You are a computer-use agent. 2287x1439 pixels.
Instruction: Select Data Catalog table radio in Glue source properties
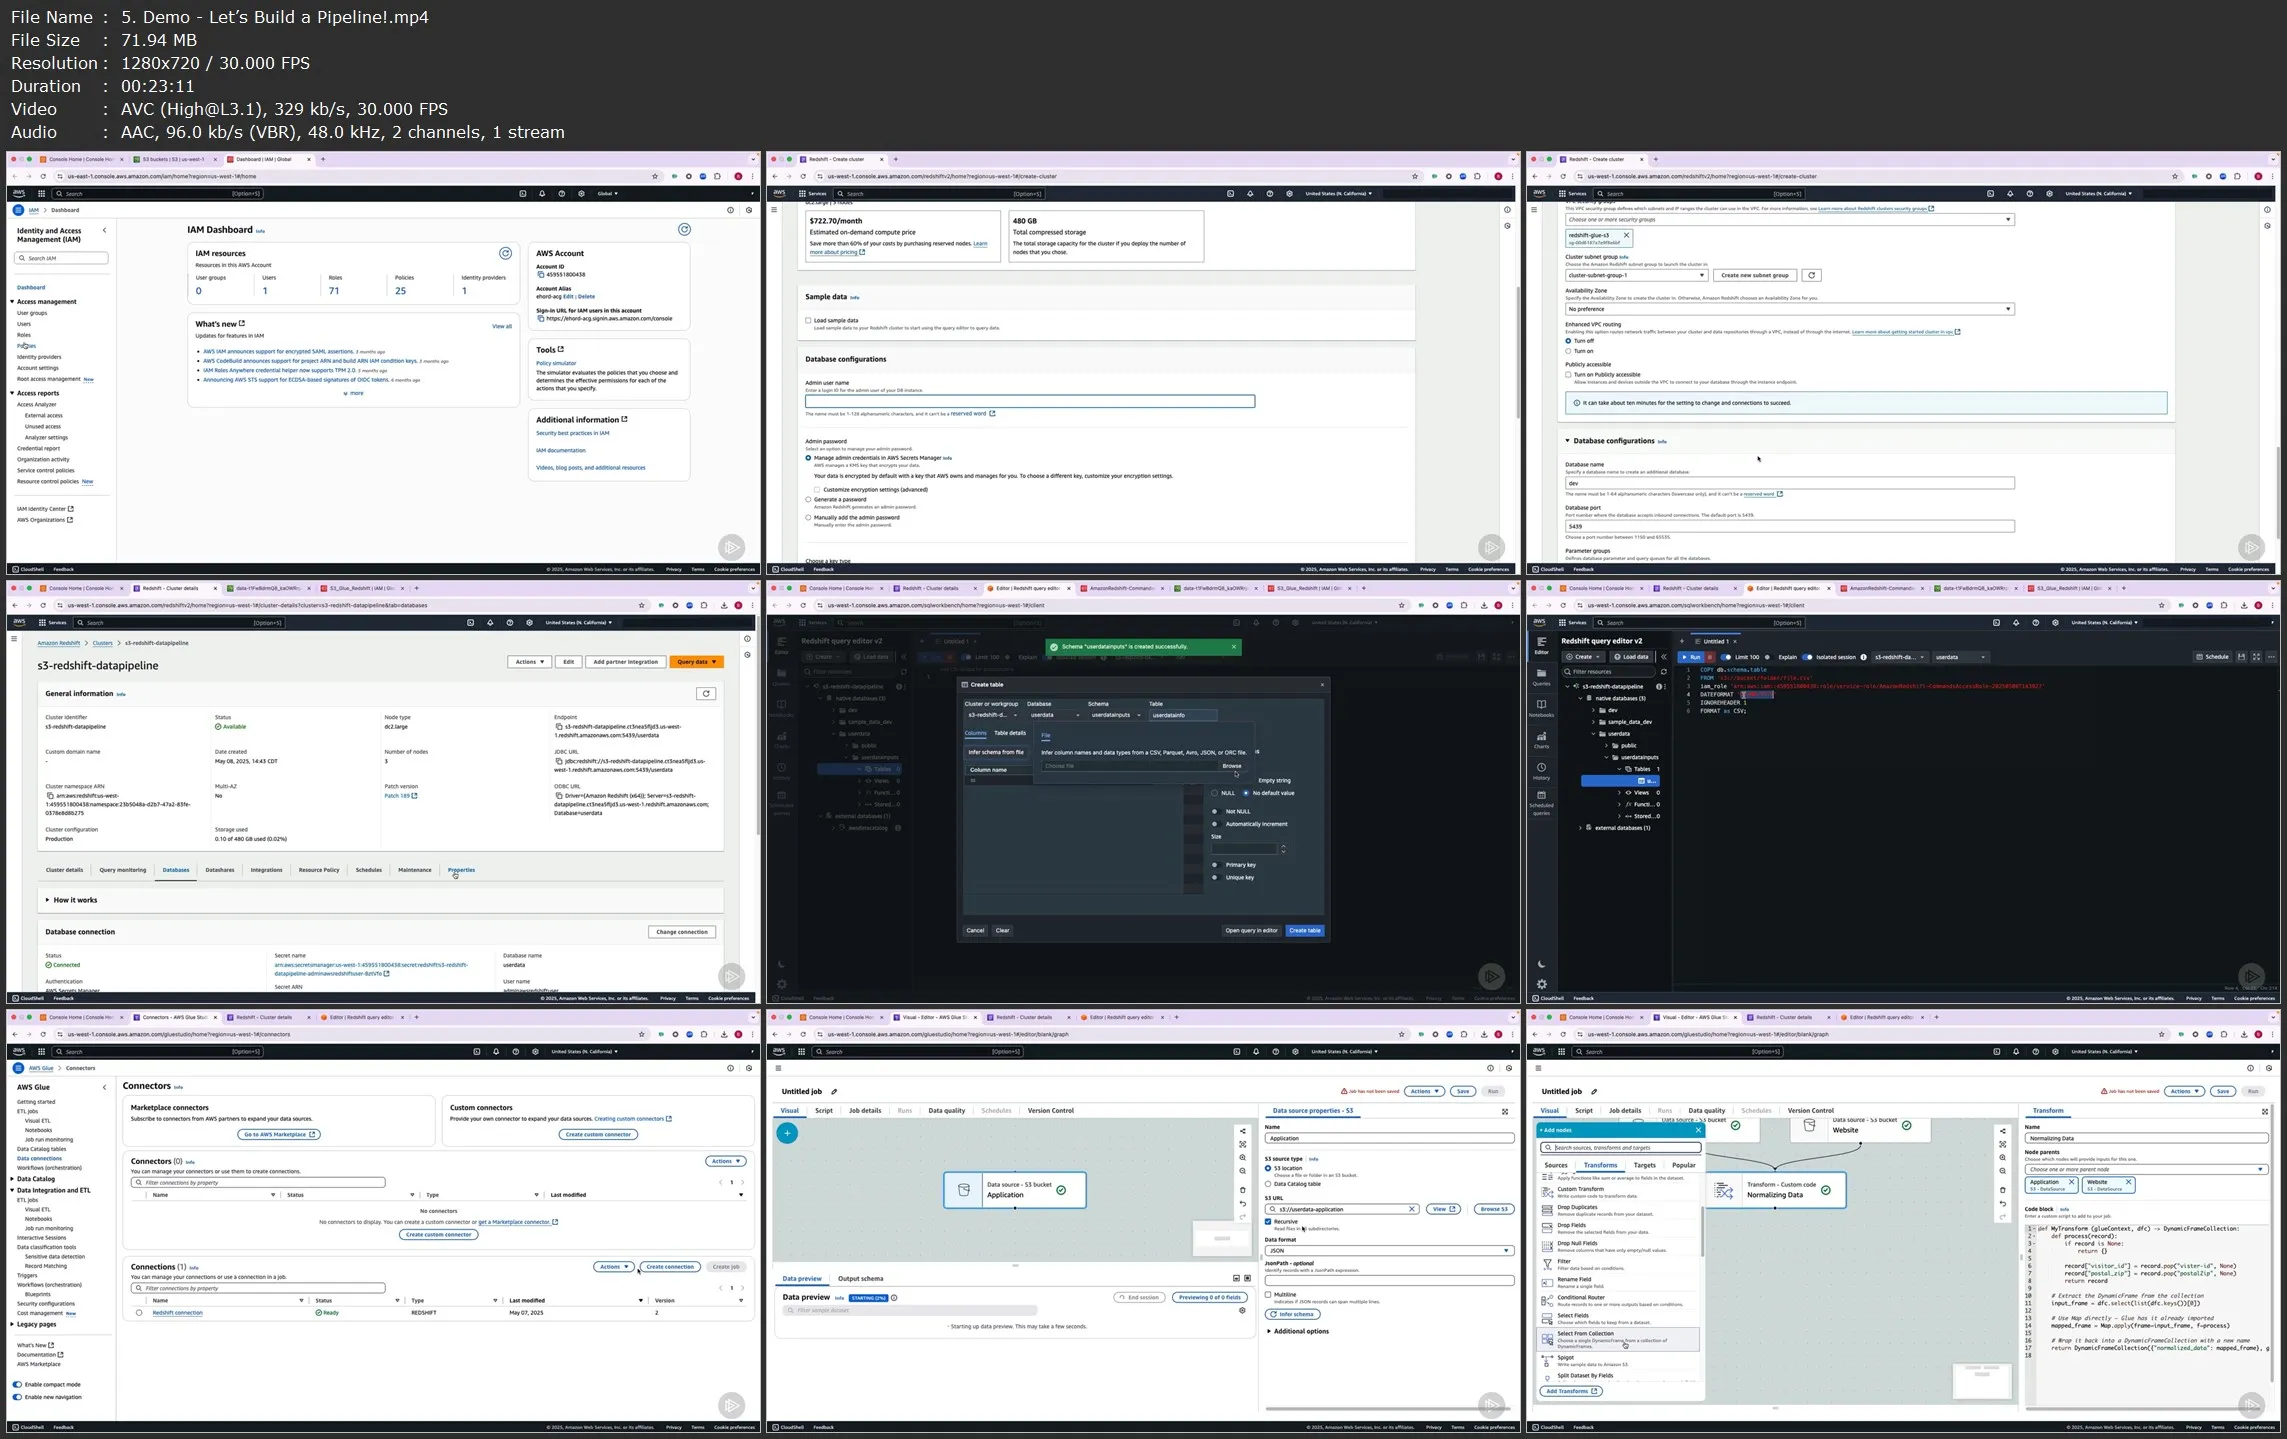[x=1268, y=1184]
